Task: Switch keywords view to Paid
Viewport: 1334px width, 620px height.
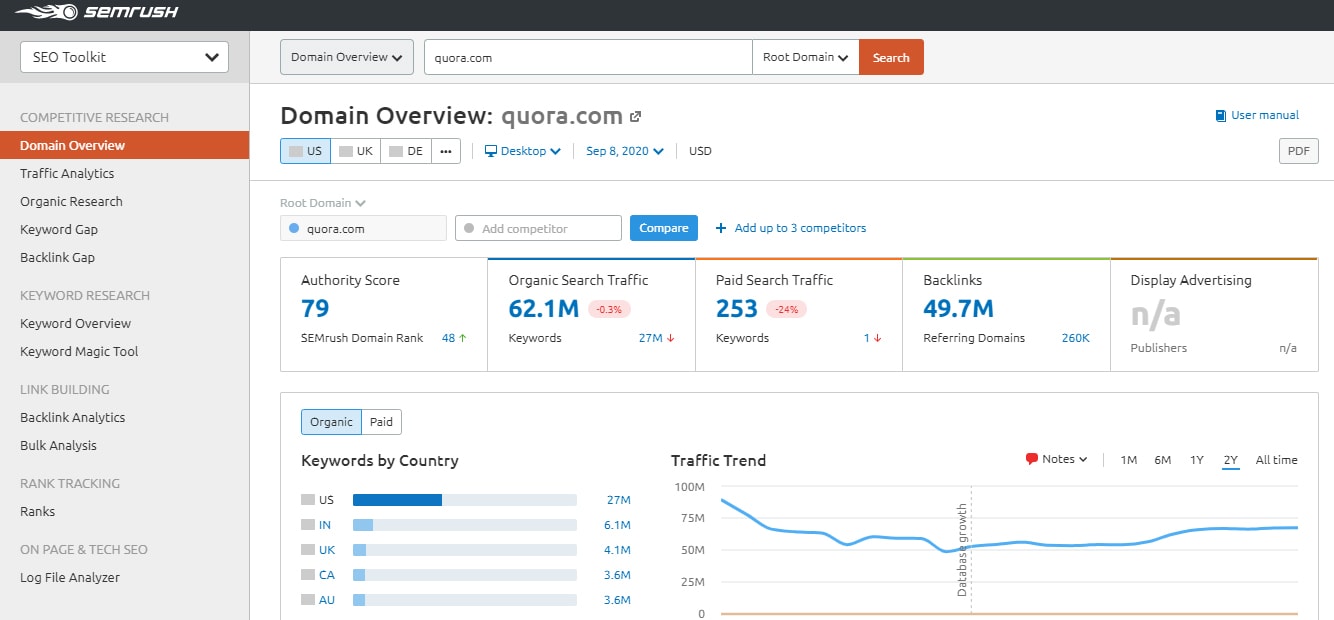Action: tap(381, 422)
